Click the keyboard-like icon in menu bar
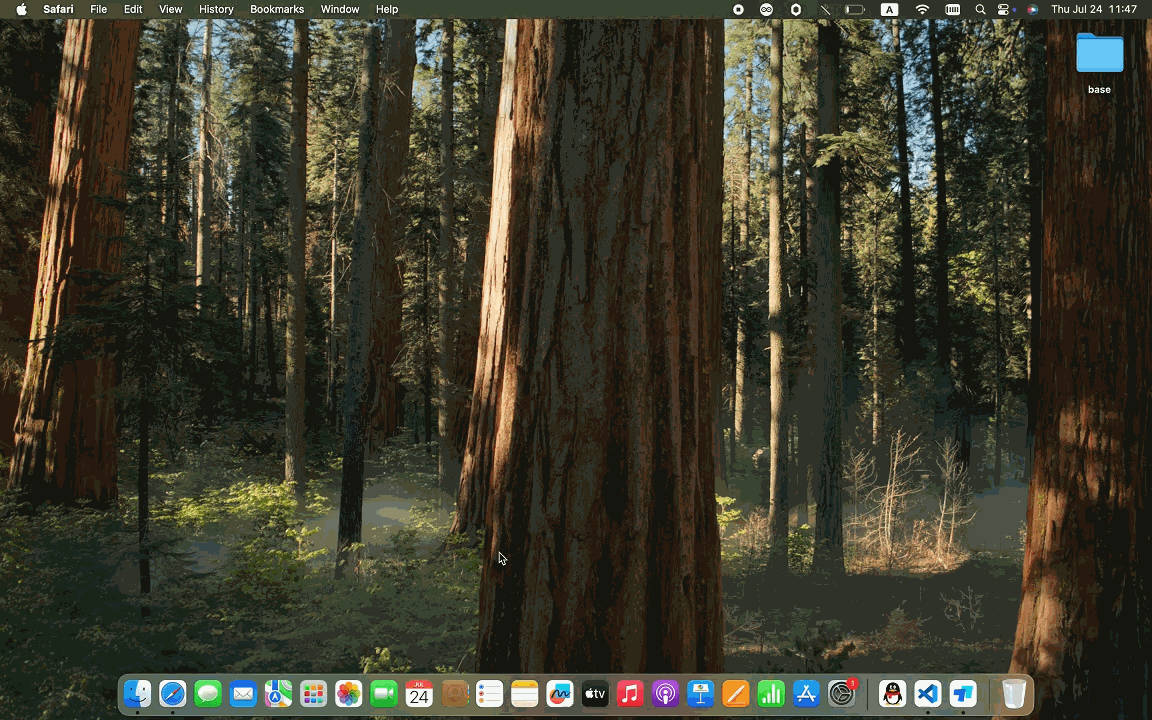 pyautogui.click(x=953, y=9)
